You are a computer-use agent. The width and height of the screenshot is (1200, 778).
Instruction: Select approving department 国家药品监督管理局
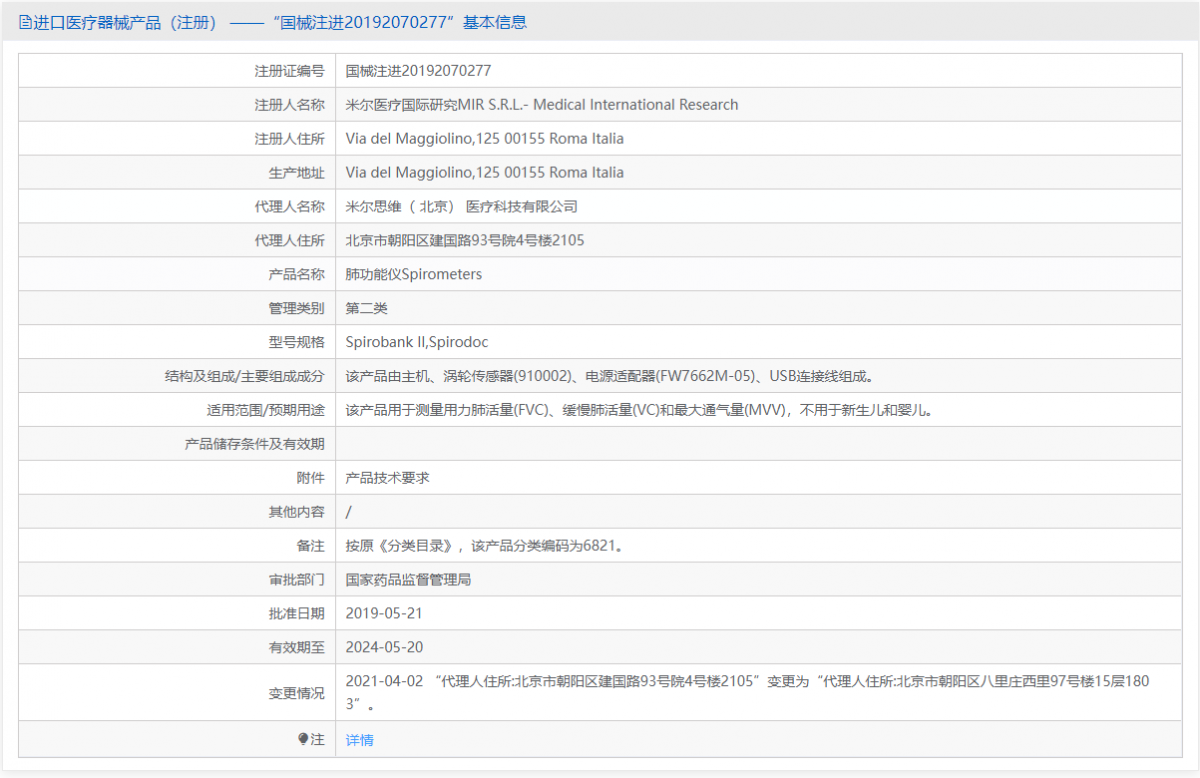tap(408, 580)
